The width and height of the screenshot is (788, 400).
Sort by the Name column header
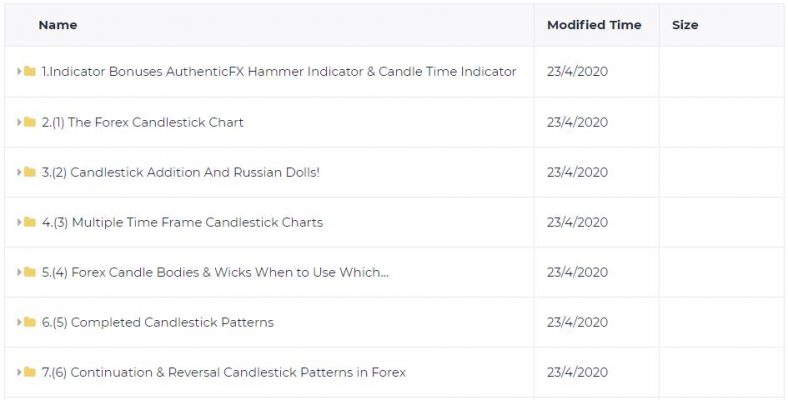tap(58, 25)
